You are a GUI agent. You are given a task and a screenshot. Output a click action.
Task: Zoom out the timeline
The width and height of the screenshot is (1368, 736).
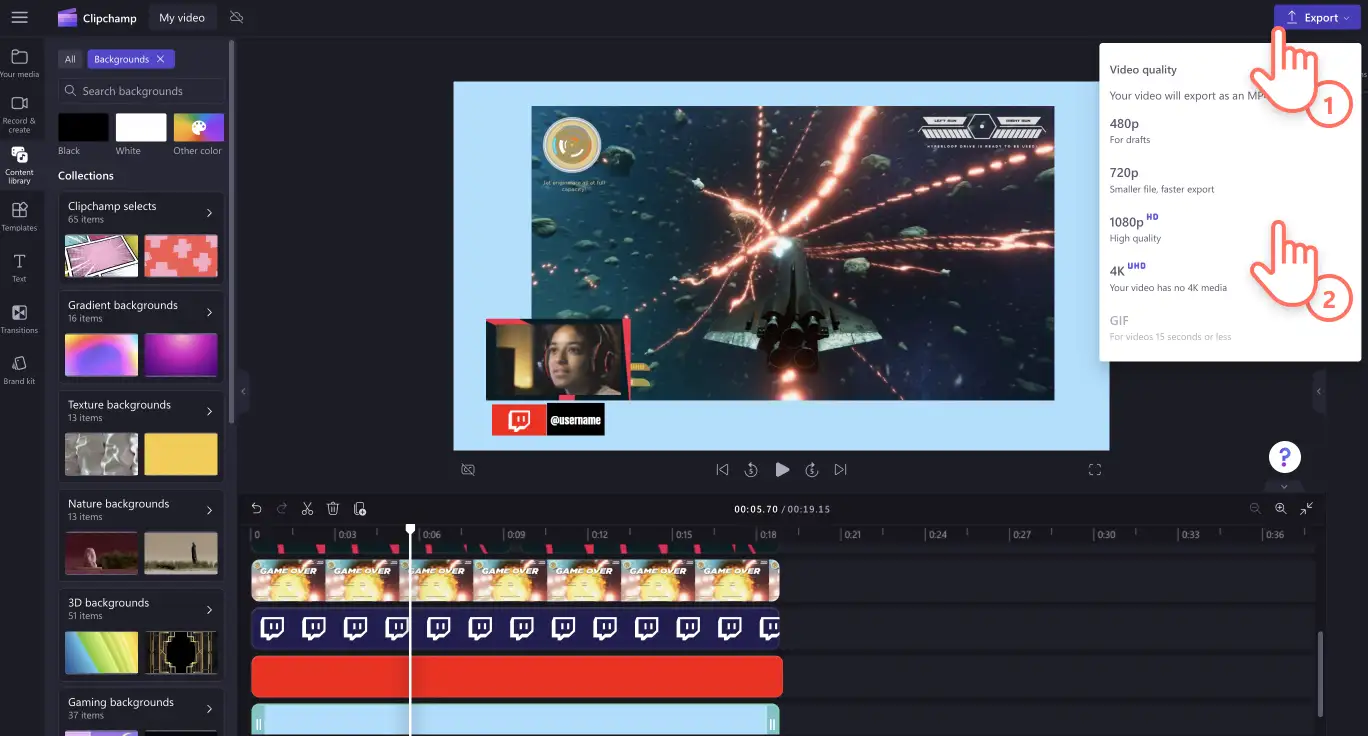(x=1255, y=508)
